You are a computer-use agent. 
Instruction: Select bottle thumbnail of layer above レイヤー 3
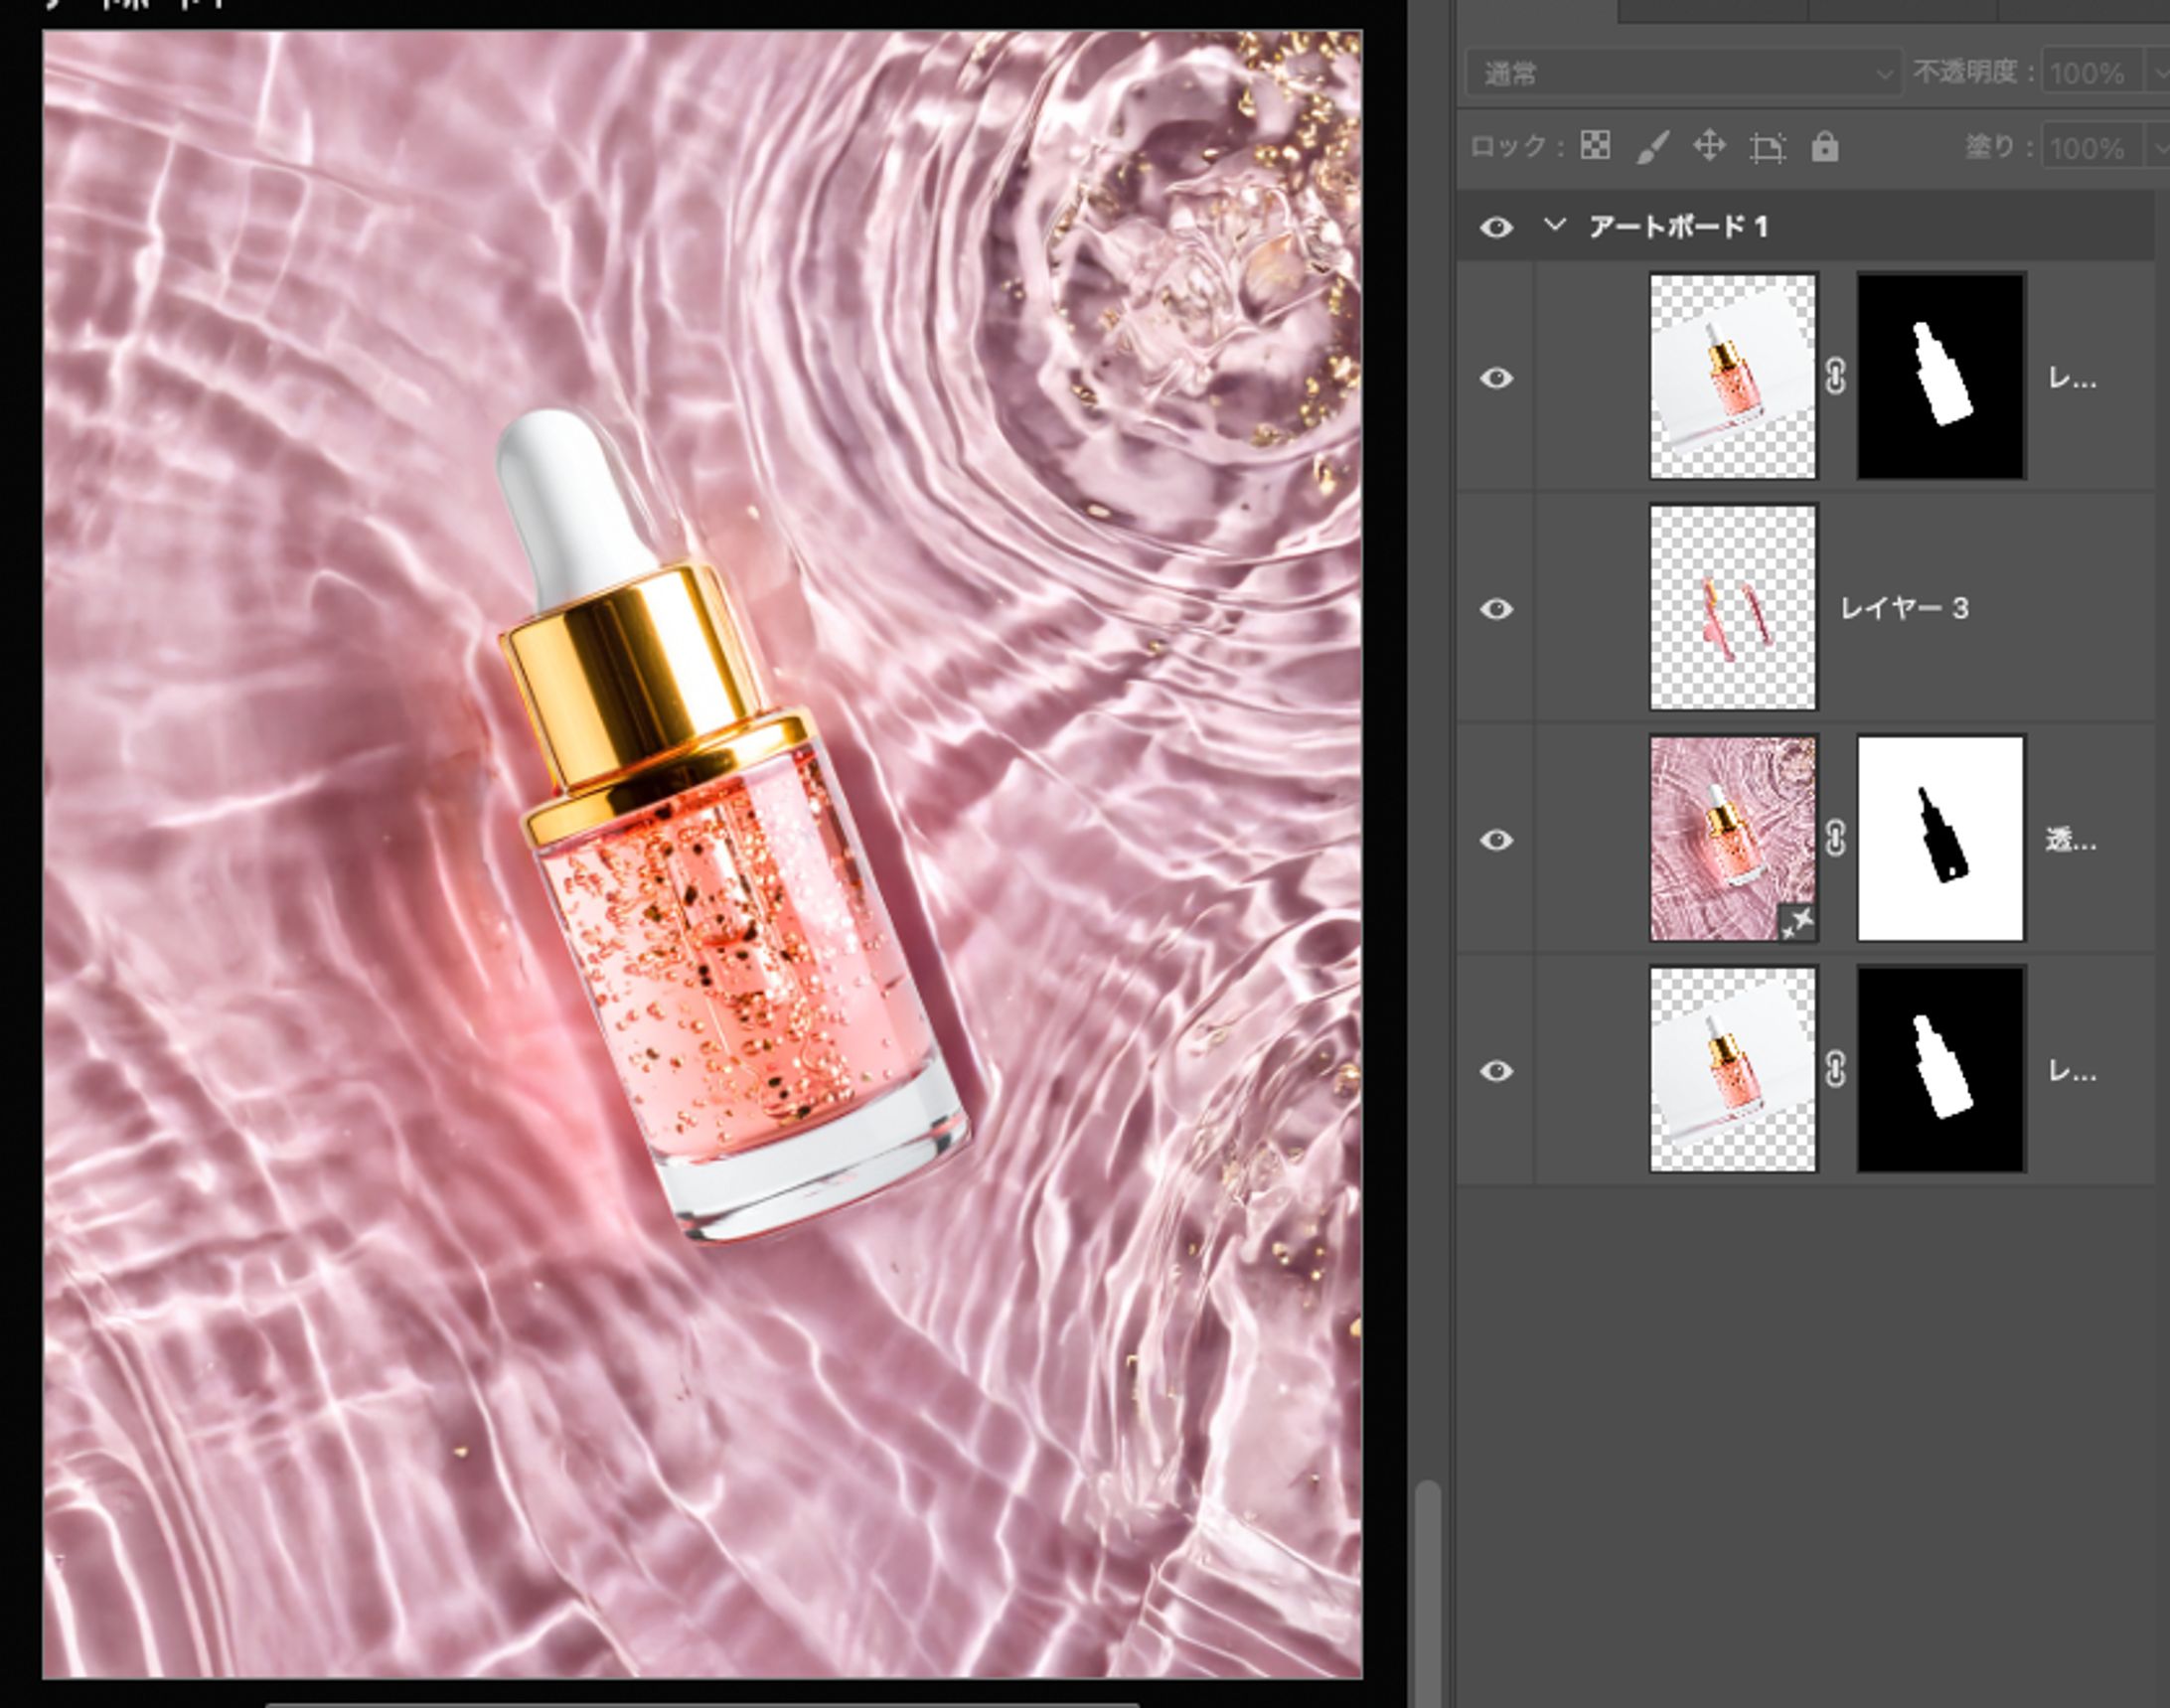1733,377
